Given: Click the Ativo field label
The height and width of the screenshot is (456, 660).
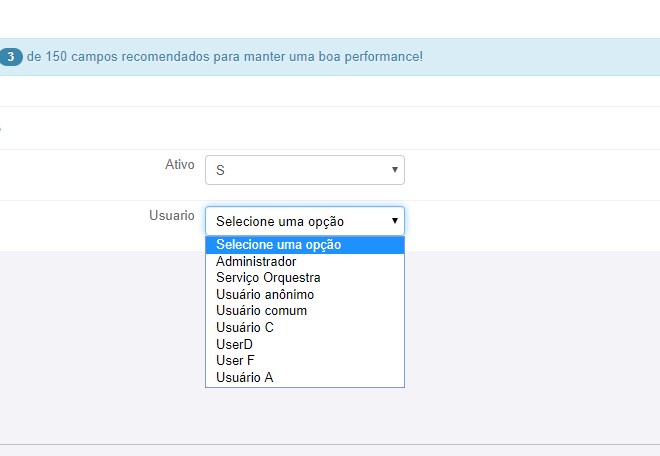Looking at the screenshot, I should (x=179, y=165).
